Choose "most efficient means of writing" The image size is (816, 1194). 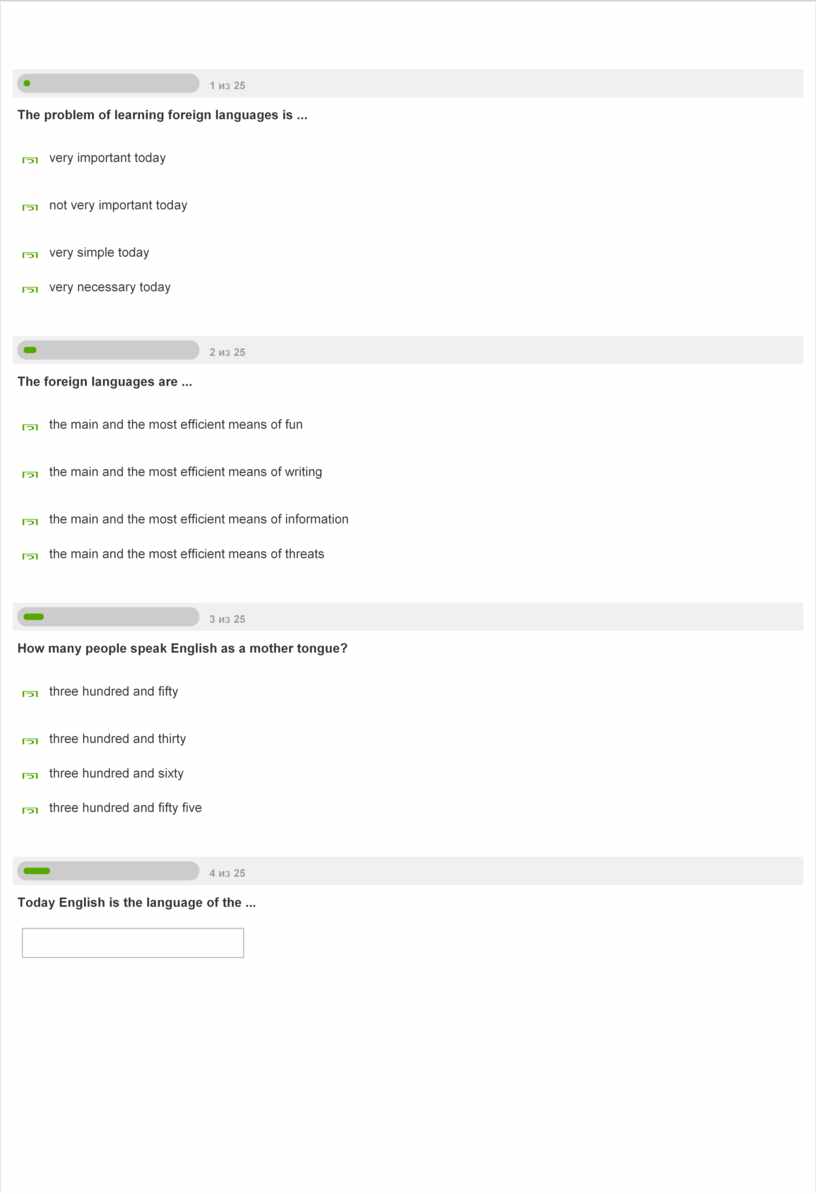(30, 473)
